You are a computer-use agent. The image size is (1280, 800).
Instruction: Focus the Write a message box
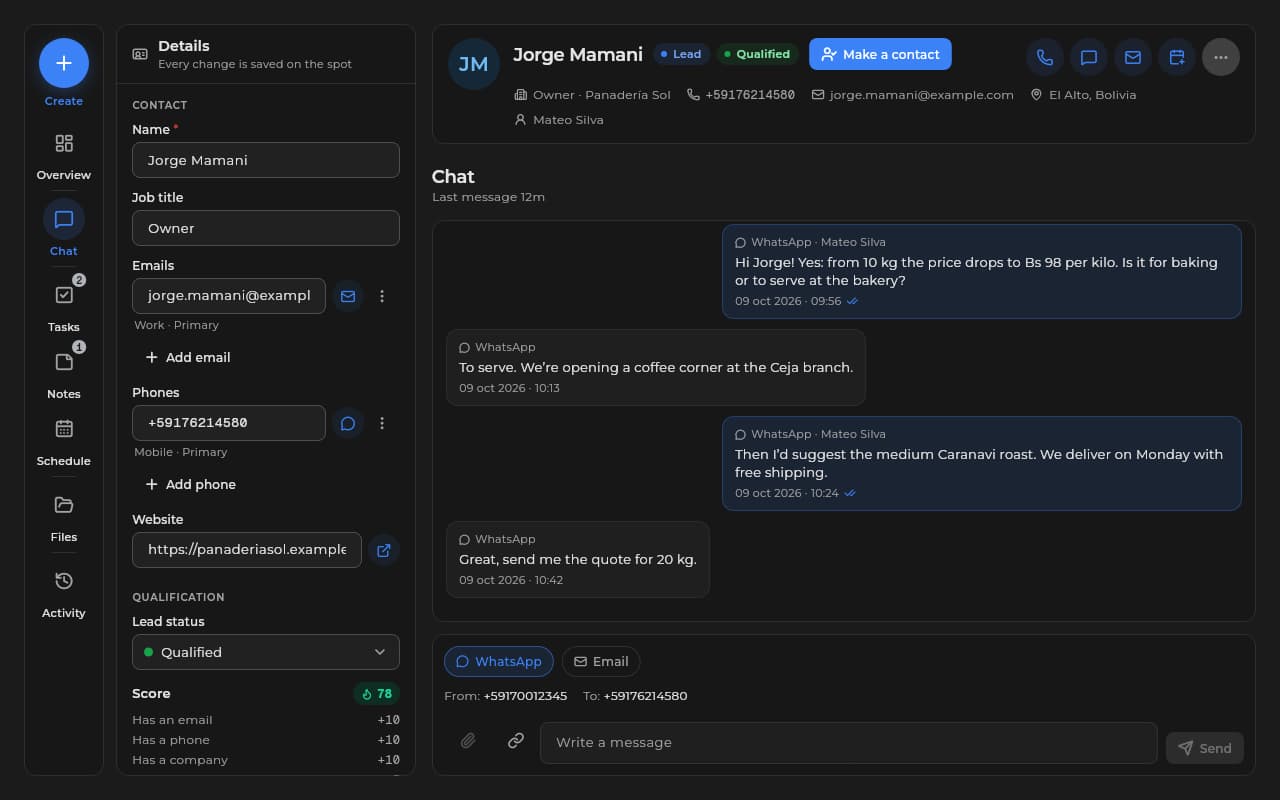[848, 743]
